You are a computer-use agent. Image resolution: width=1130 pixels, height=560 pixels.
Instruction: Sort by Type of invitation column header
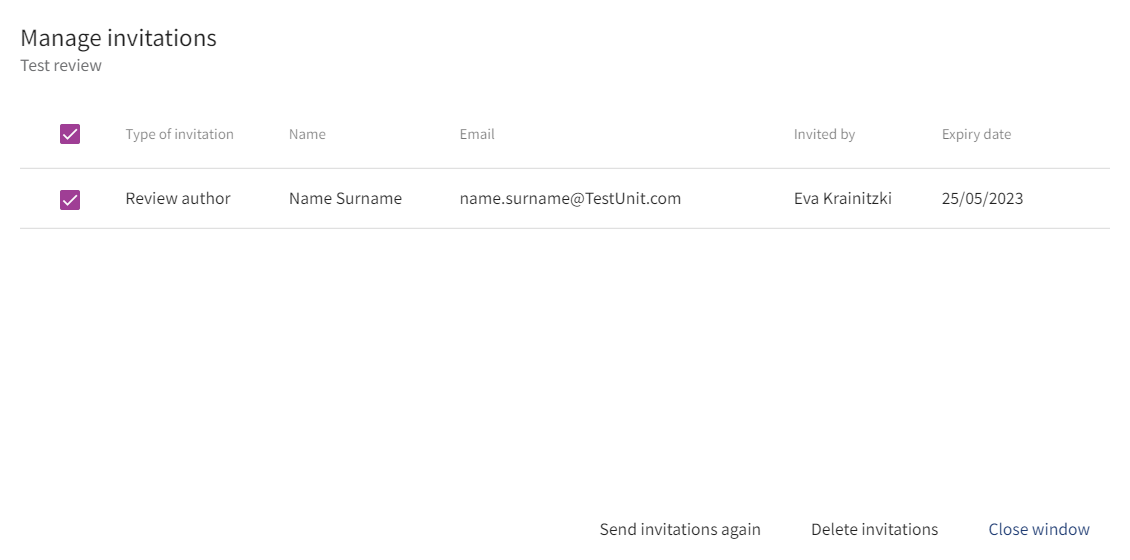coord(179,134)
